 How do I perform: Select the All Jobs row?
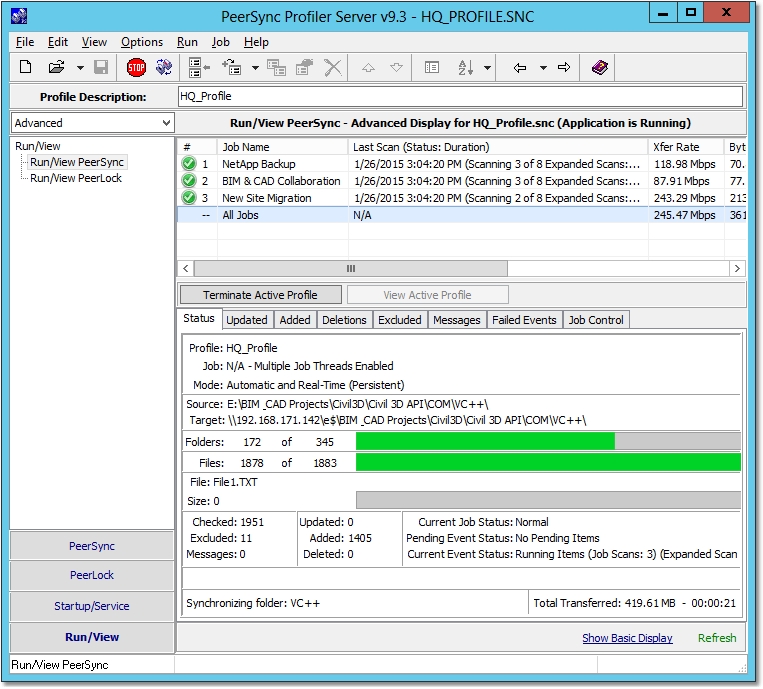461,215
